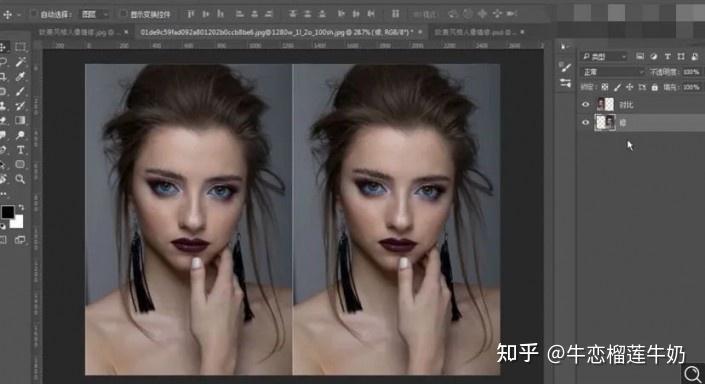
Task: Hide the selected bottom layer eye
Action: point(585,122)
